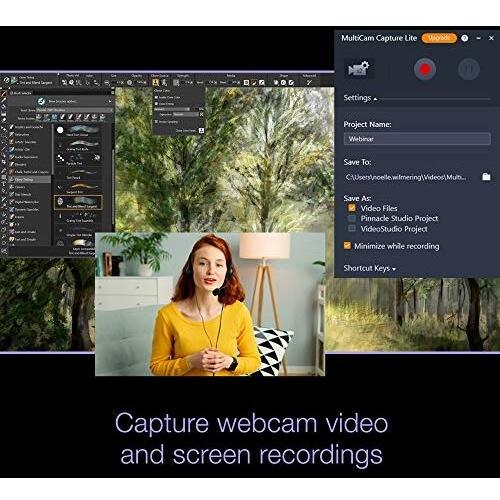This screenshot has height=500, width=500.
Task: Browse save folder with folder icon
Action: [486, 177]
